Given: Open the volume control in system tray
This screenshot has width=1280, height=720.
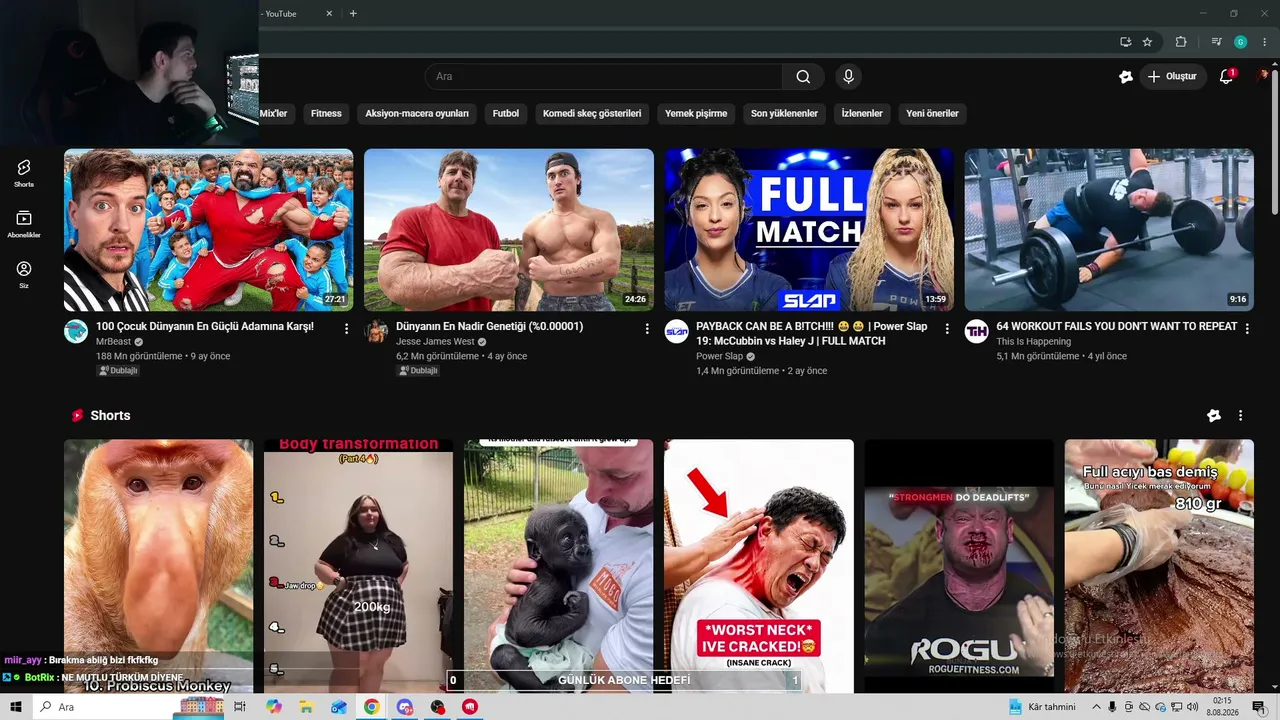Looking at the screenshot, I should coord(1195,707).
